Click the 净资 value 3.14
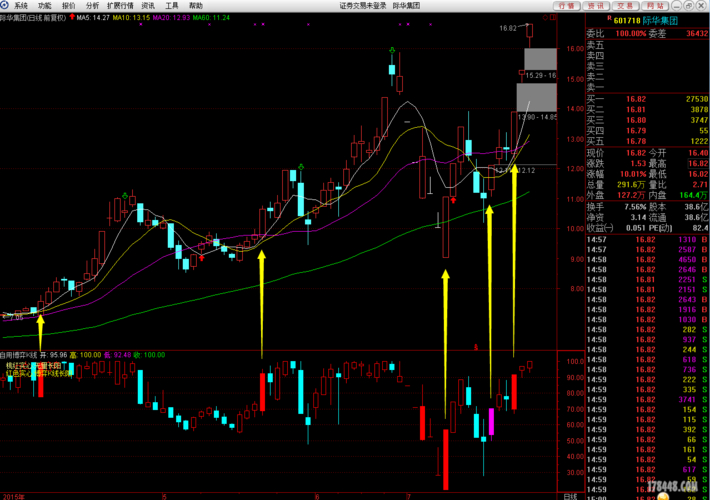The width and height of the screenshot is (710, 500). [x=639, y=217]
